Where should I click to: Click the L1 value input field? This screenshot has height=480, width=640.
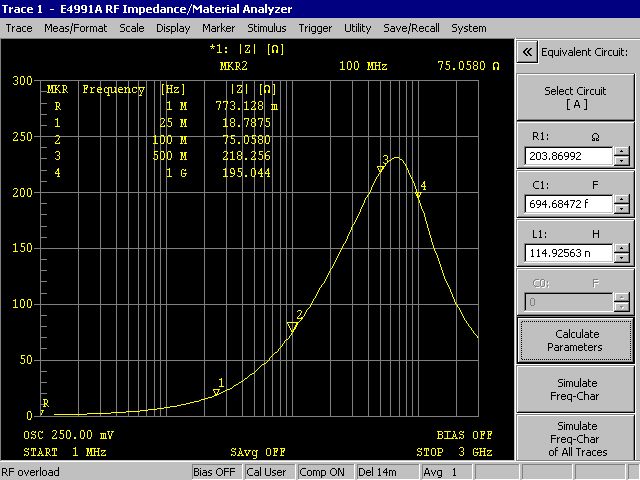pos(569,253)
